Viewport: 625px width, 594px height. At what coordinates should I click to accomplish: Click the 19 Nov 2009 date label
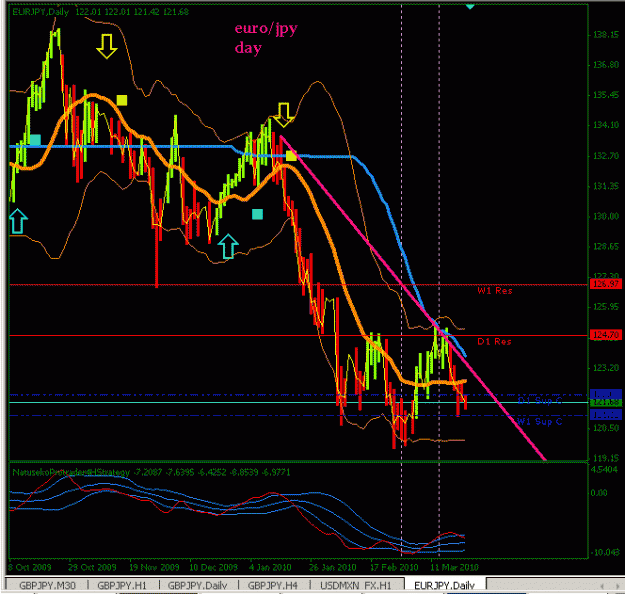(154, 567)
